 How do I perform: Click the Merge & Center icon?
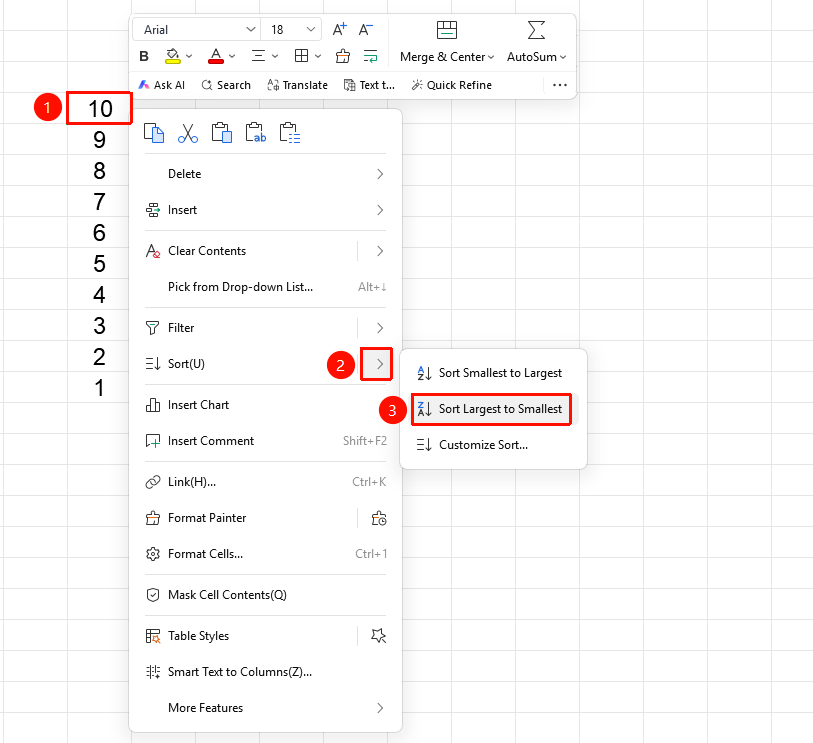click(446, 30)
